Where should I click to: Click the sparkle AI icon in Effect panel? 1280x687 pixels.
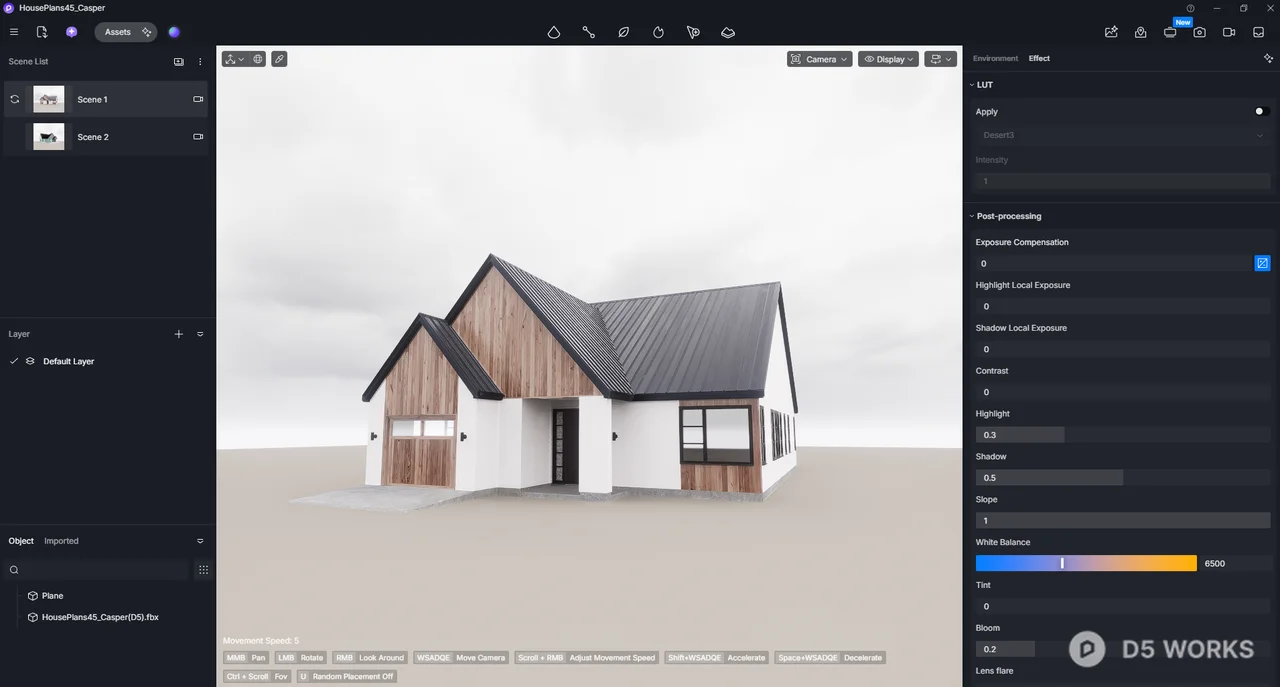point(1268,58)
